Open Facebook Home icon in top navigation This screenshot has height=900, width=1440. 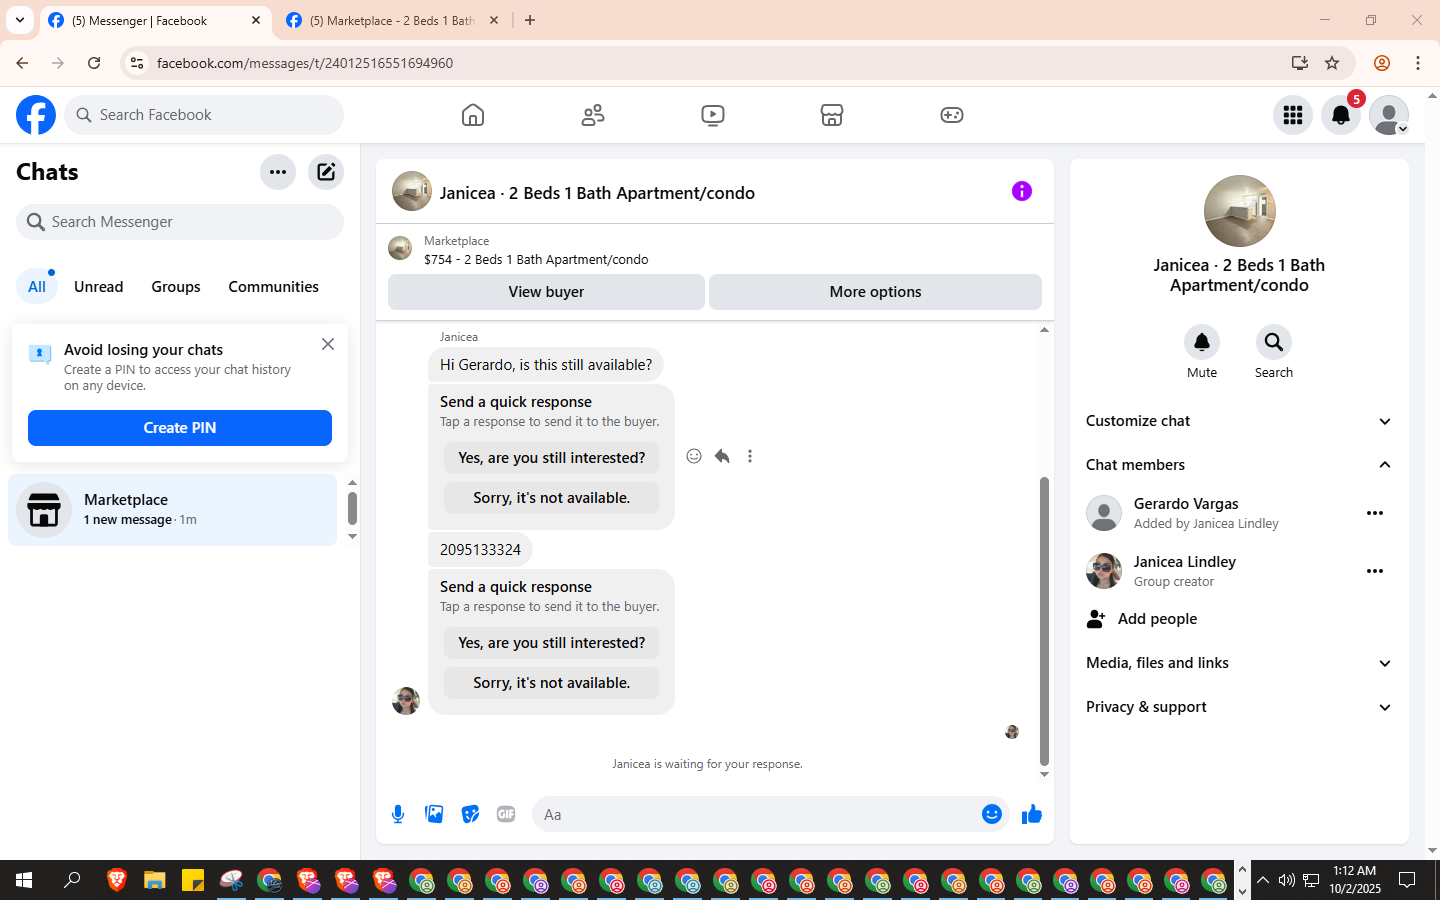click(473, 115)
